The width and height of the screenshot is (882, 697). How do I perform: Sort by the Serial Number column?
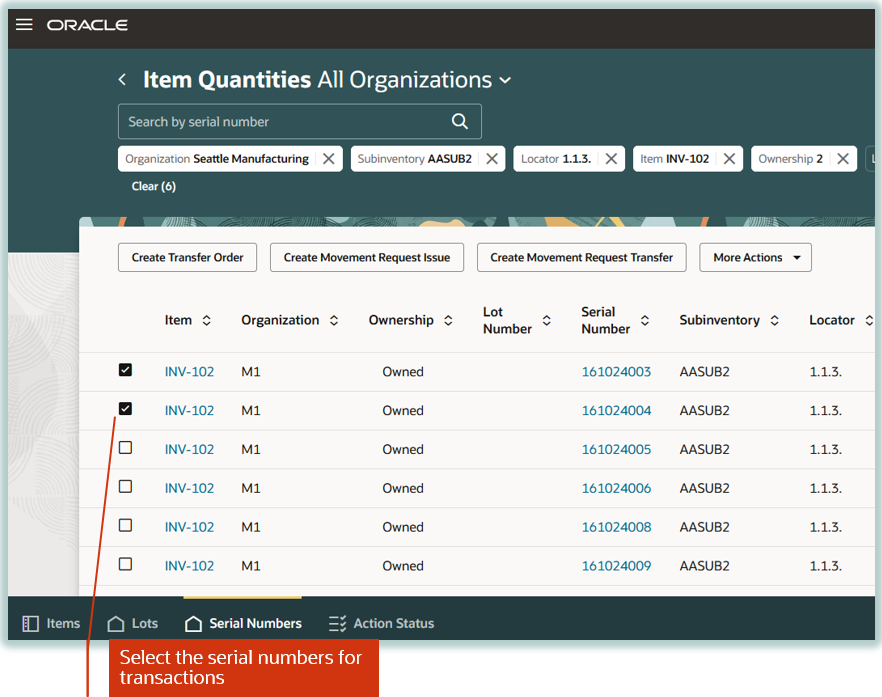[x=645, y=320]
